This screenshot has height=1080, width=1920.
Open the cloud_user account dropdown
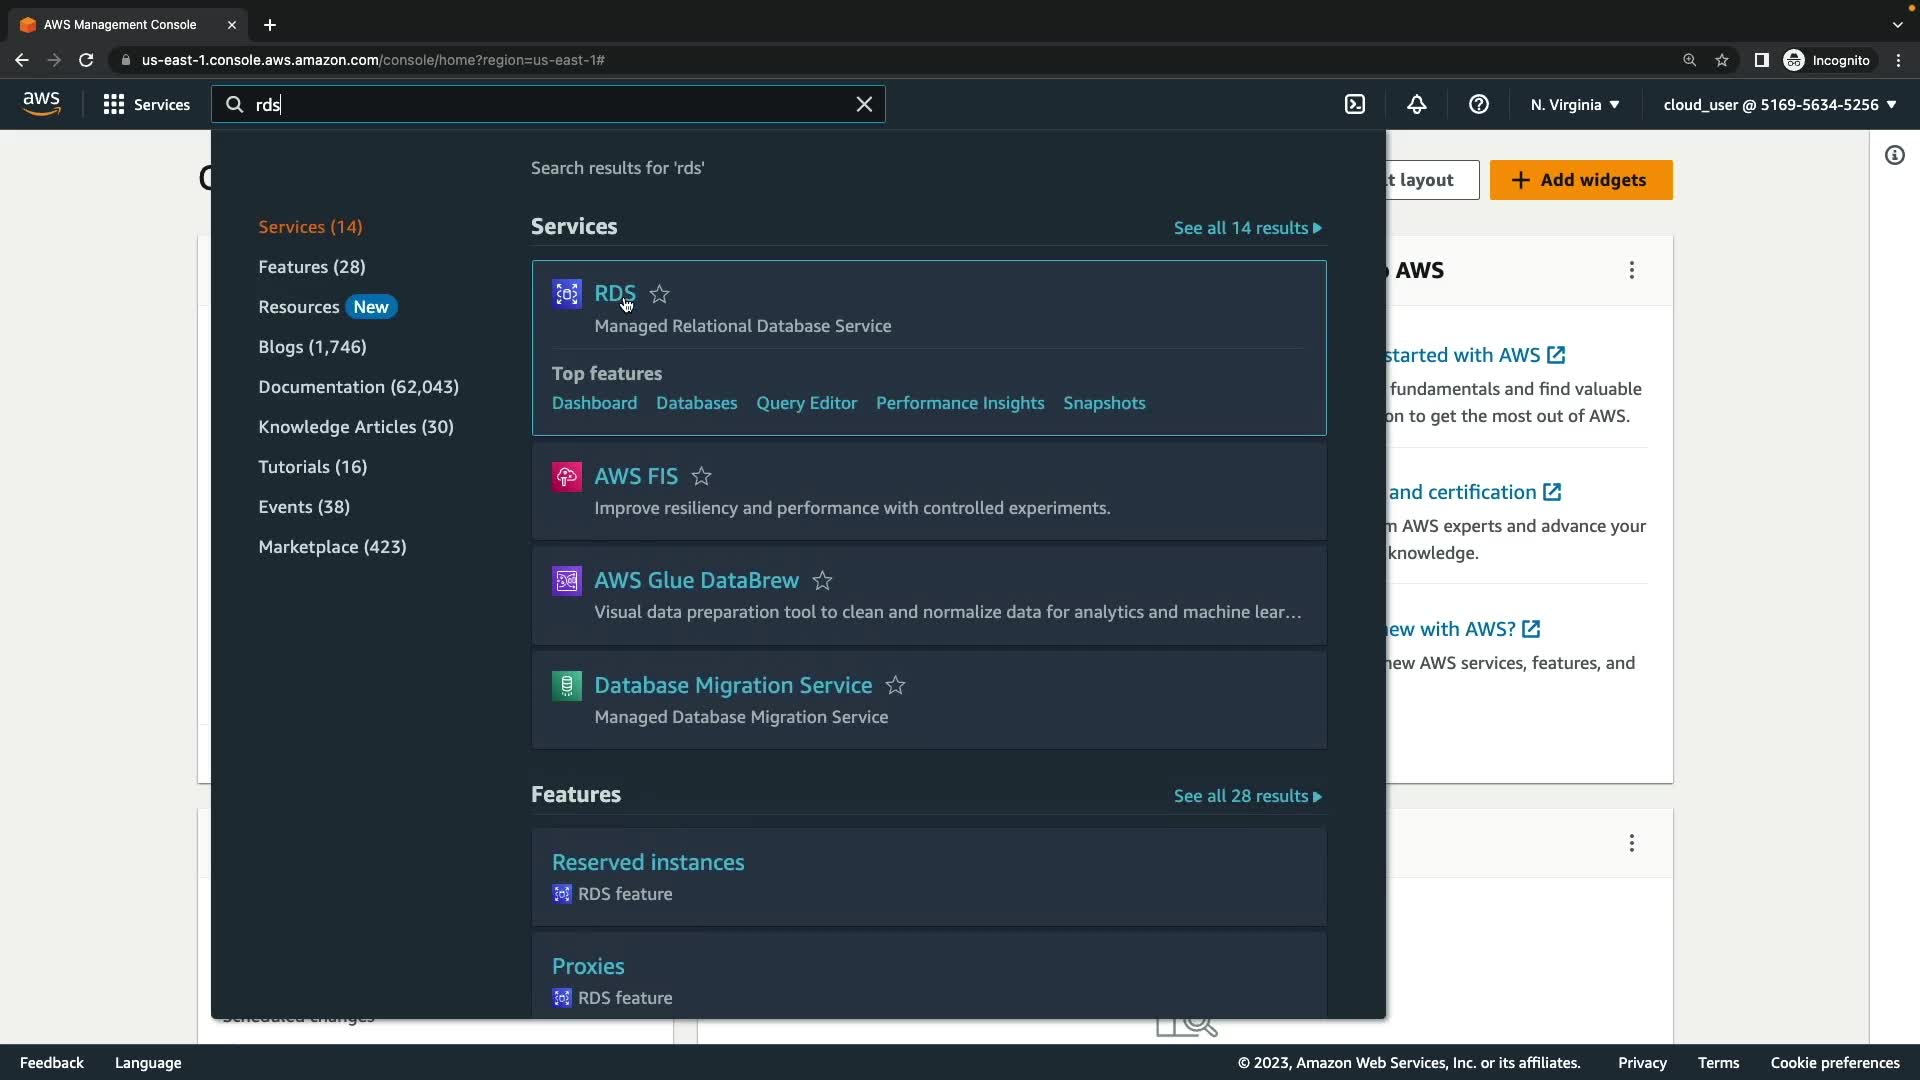pos(1779,104)
